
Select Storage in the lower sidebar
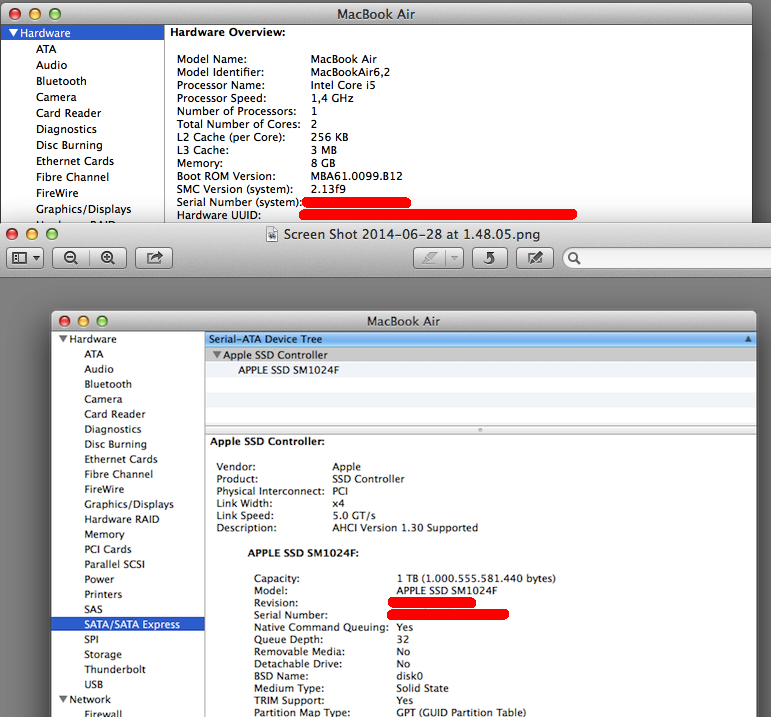(103, 655)
